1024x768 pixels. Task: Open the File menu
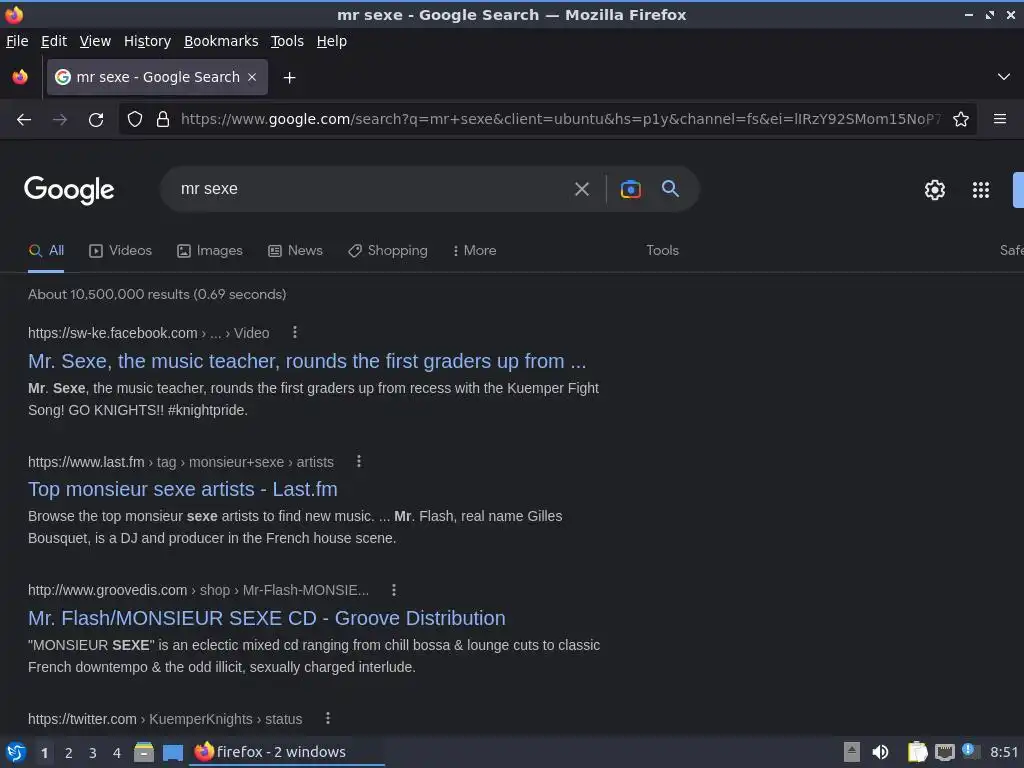(x=17, y=41)
